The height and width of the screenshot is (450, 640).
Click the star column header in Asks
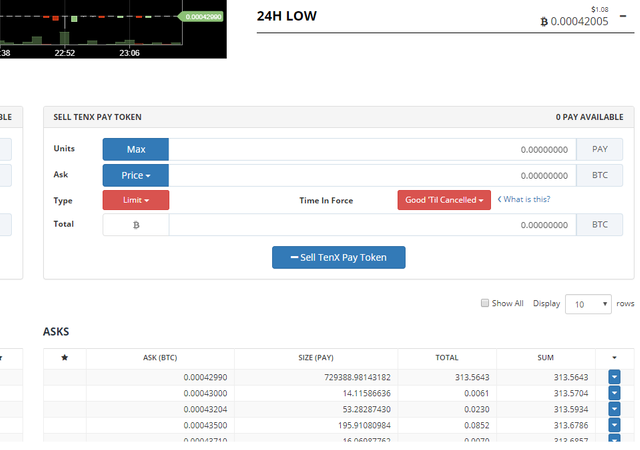pyautogui.click(x=64, y=358)
